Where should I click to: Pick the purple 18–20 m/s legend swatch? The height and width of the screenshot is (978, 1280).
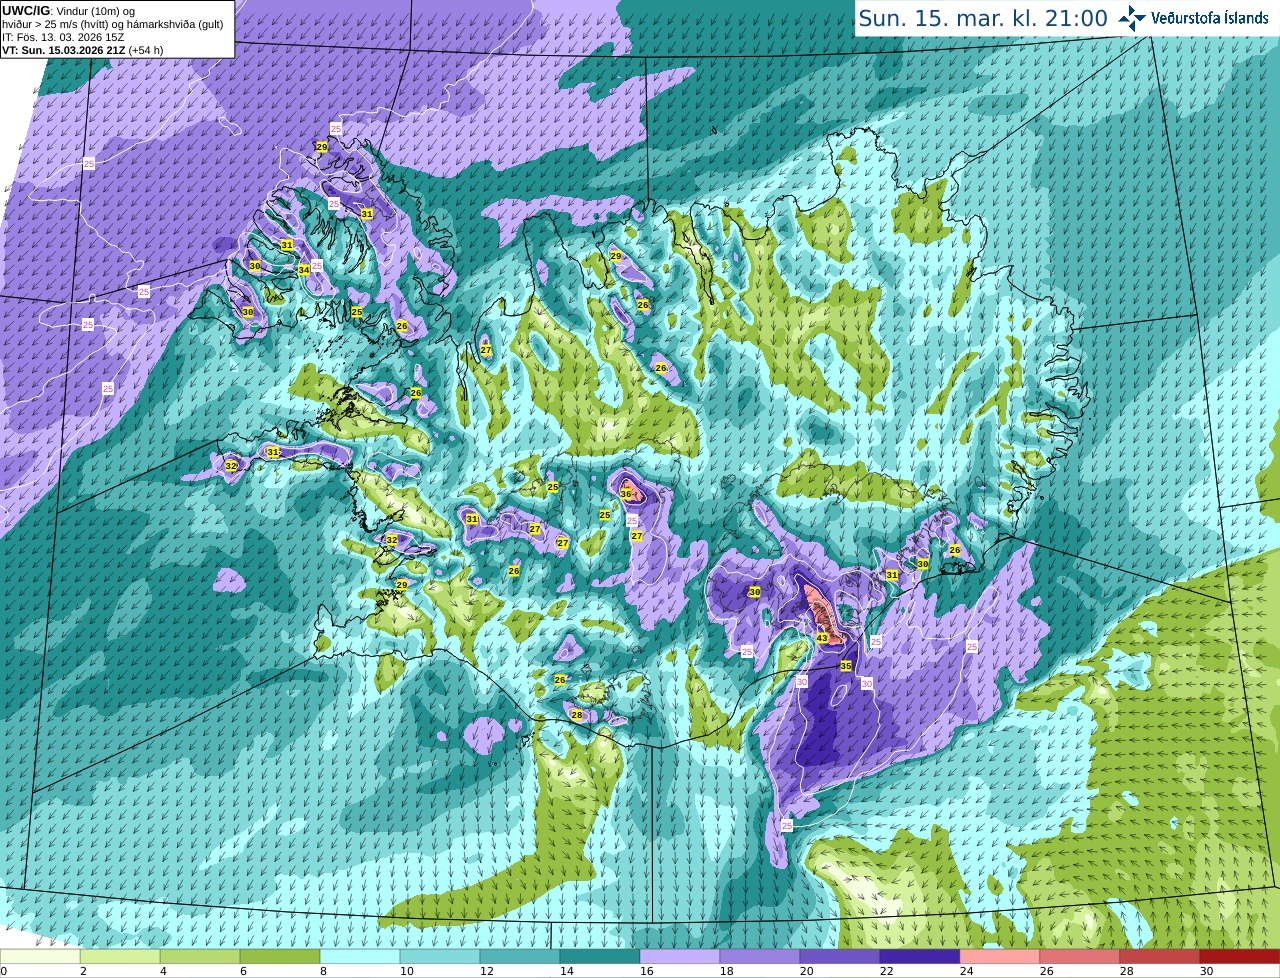(x=760, y=957)
